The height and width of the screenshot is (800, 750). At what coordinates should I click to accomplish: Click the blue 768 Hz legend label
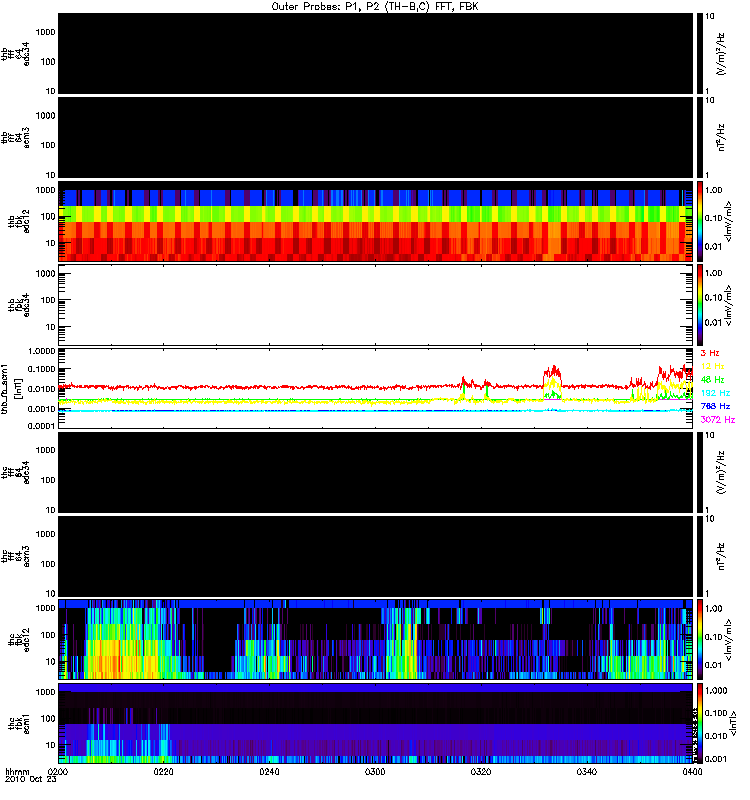715,406
